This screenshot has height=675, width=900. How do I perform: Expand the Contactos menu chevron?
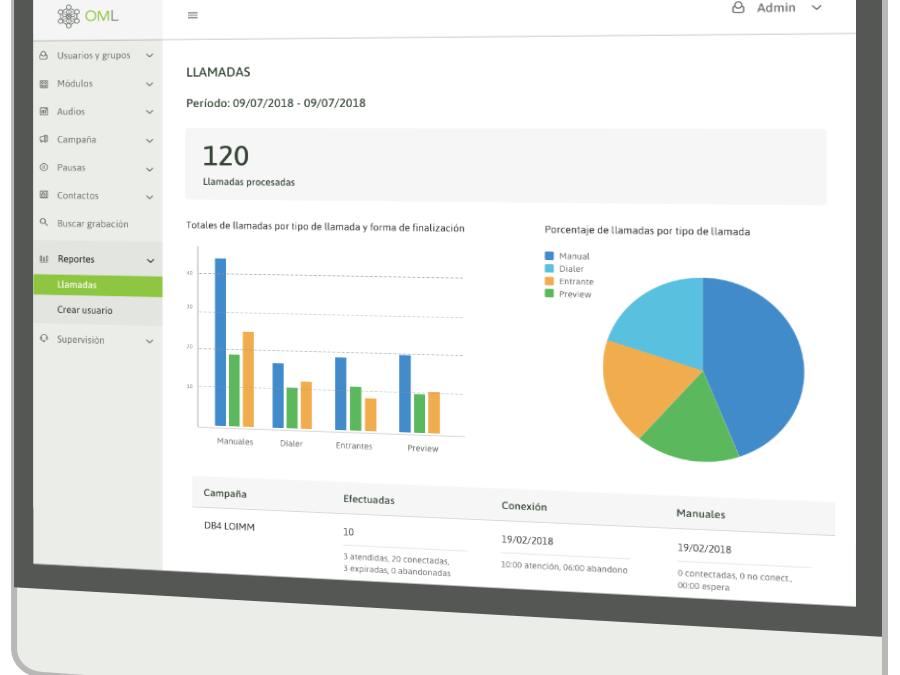tap(150, 197)
